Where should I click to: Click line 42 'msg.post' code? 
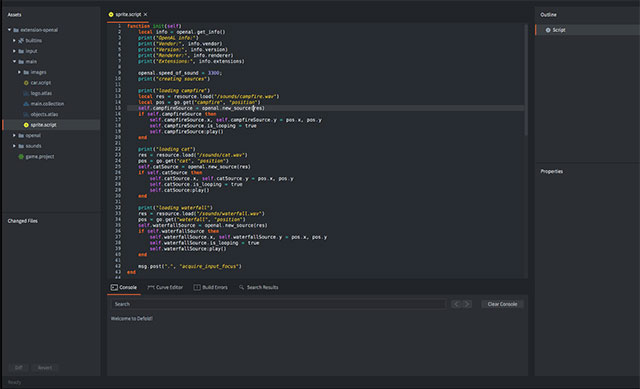click(190, 267)
